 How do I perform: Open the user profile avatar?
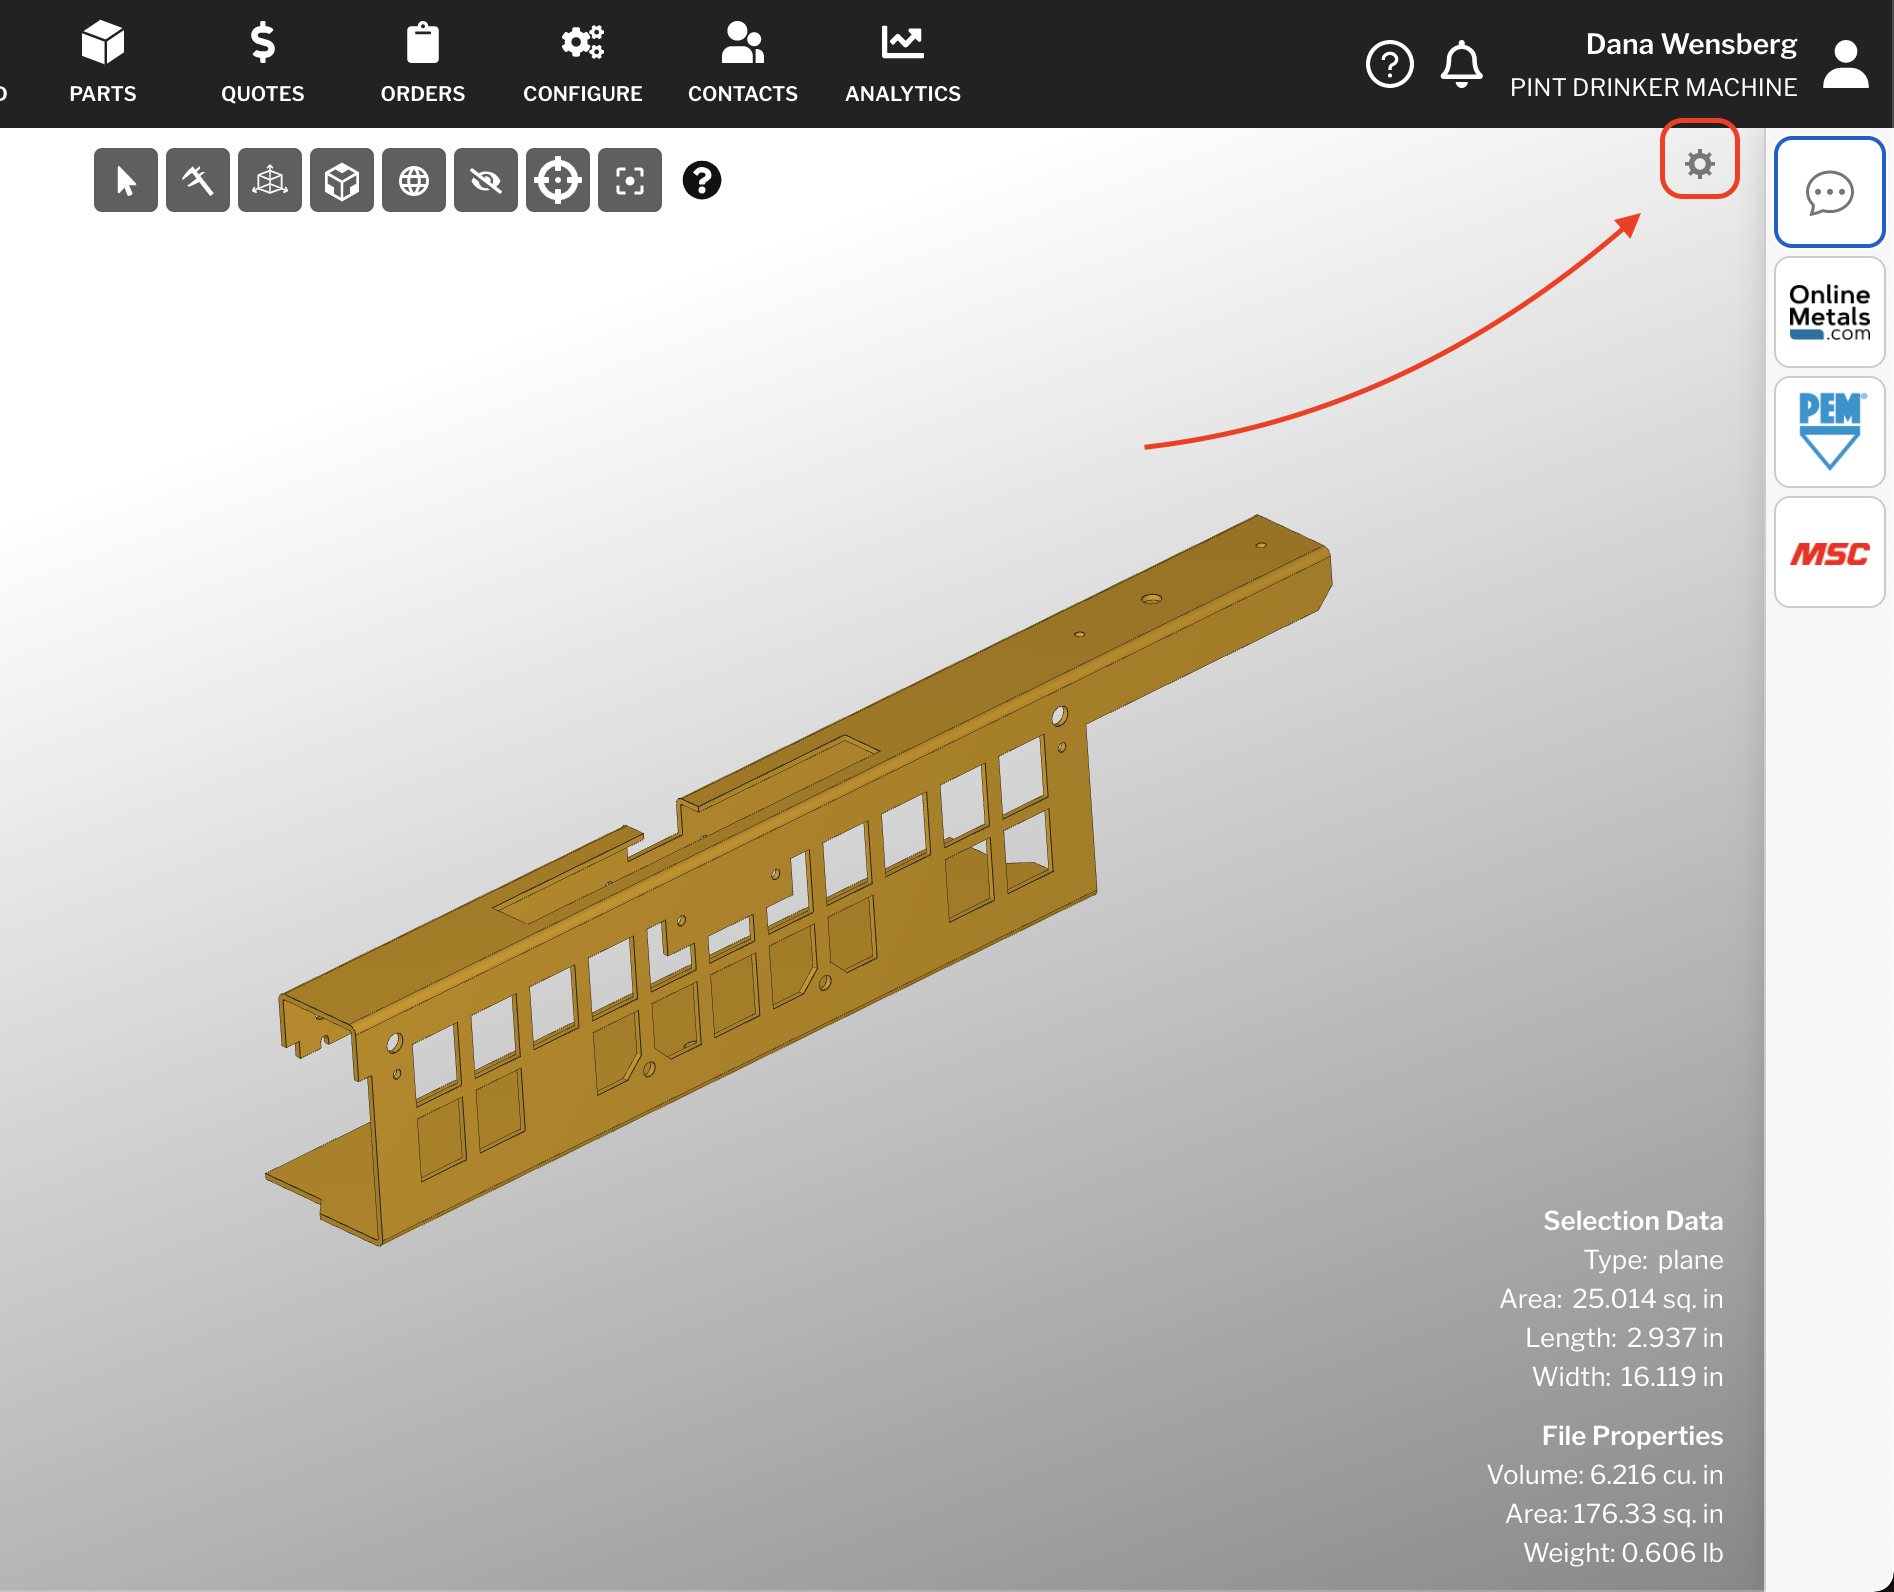1845,62
